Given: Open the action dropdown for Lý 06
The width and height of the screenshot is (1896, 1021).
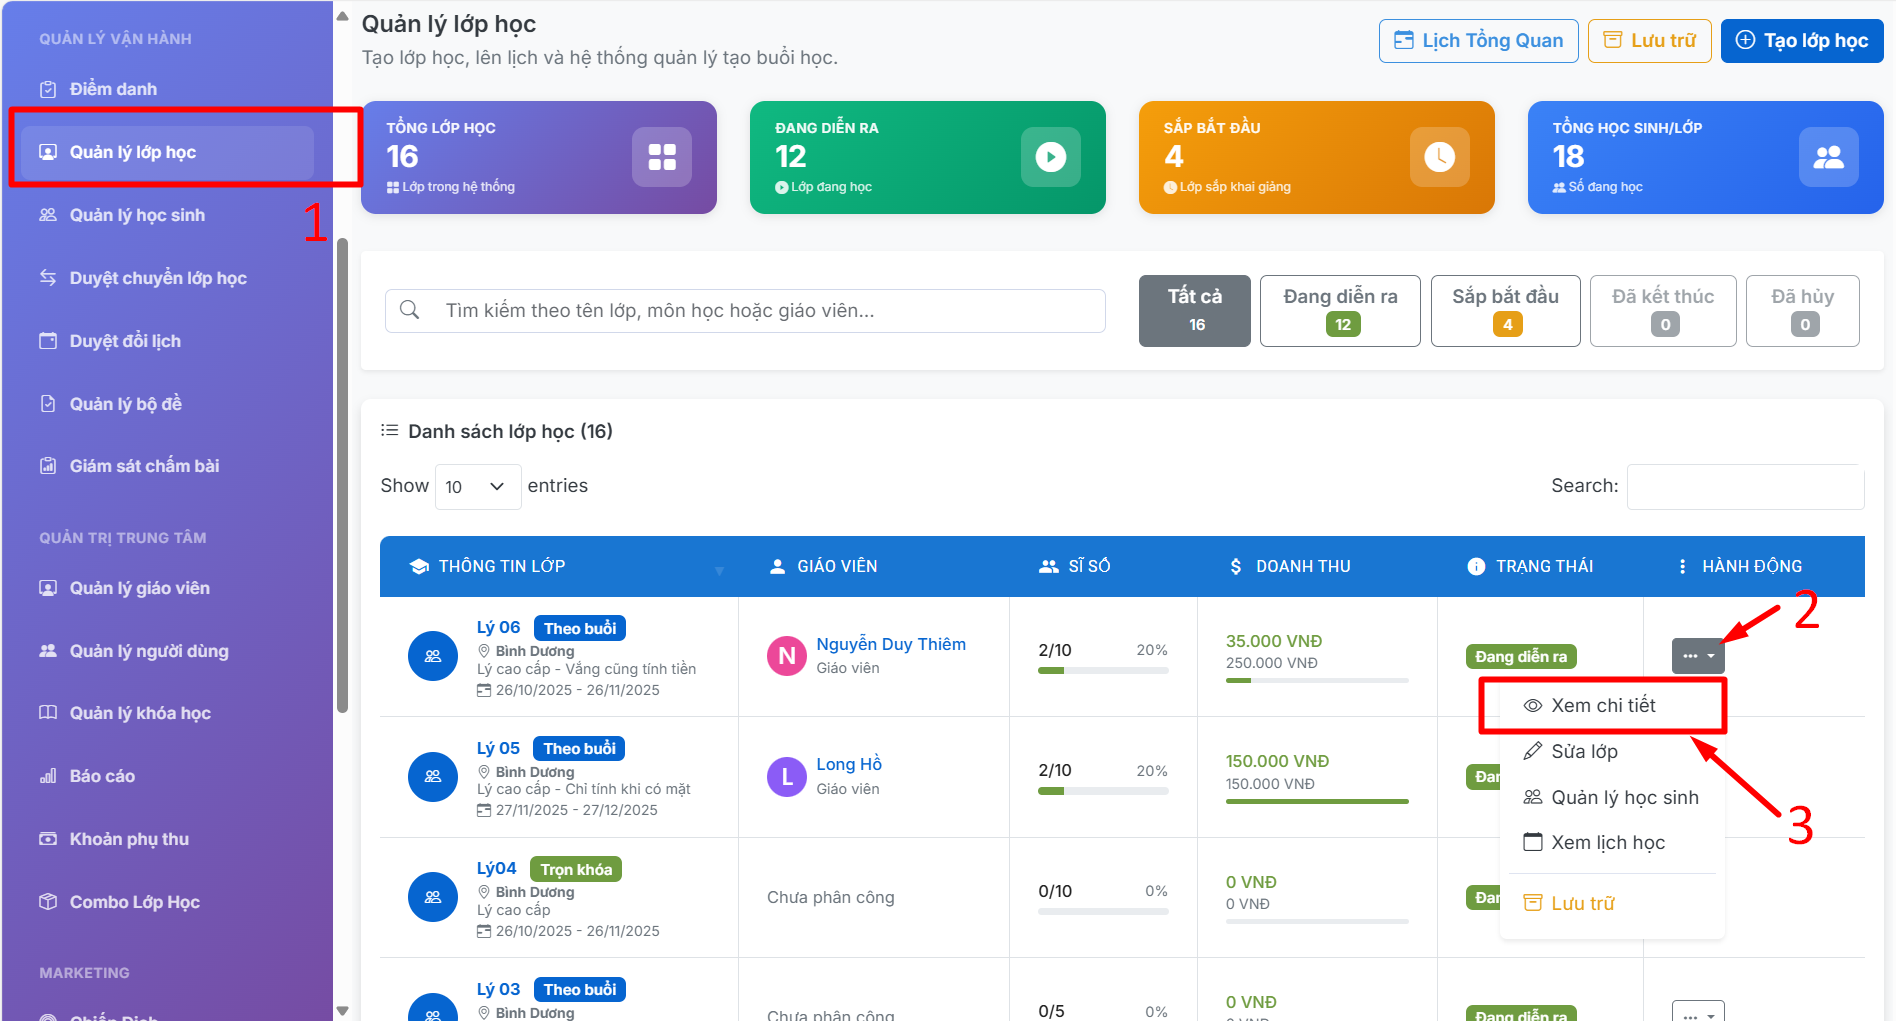Looking at the screenshot, I should pos(1698,656).
